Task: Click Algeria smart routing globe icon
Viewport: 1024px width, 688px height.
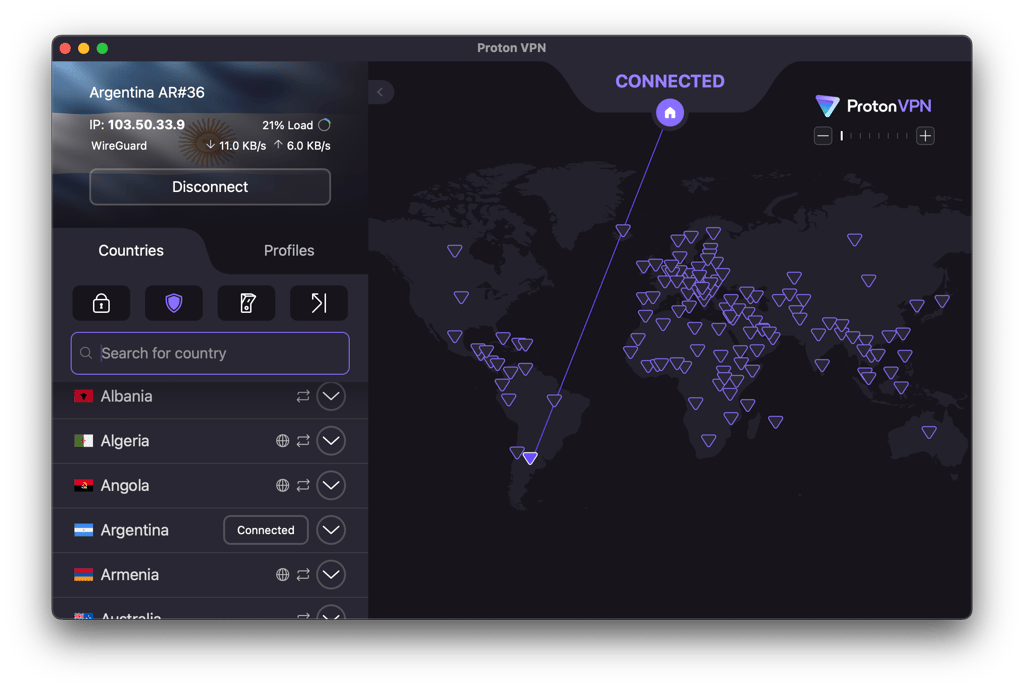Action: tap(282, 441)
